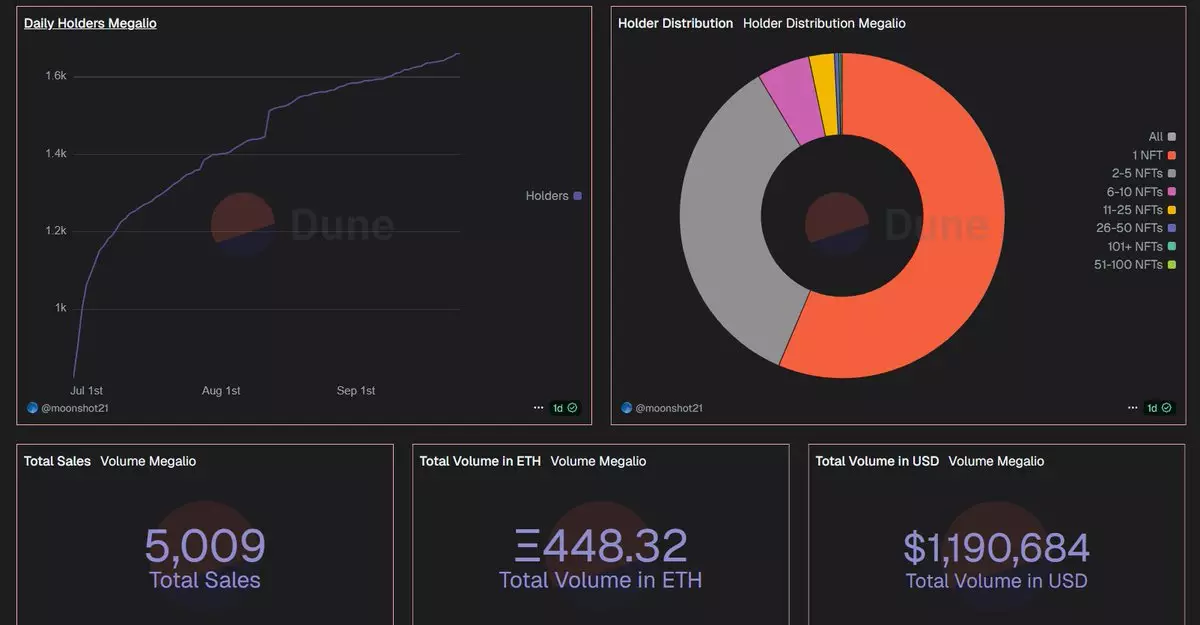Open the more options menu in Daily Holders panel

click(539, 408)
